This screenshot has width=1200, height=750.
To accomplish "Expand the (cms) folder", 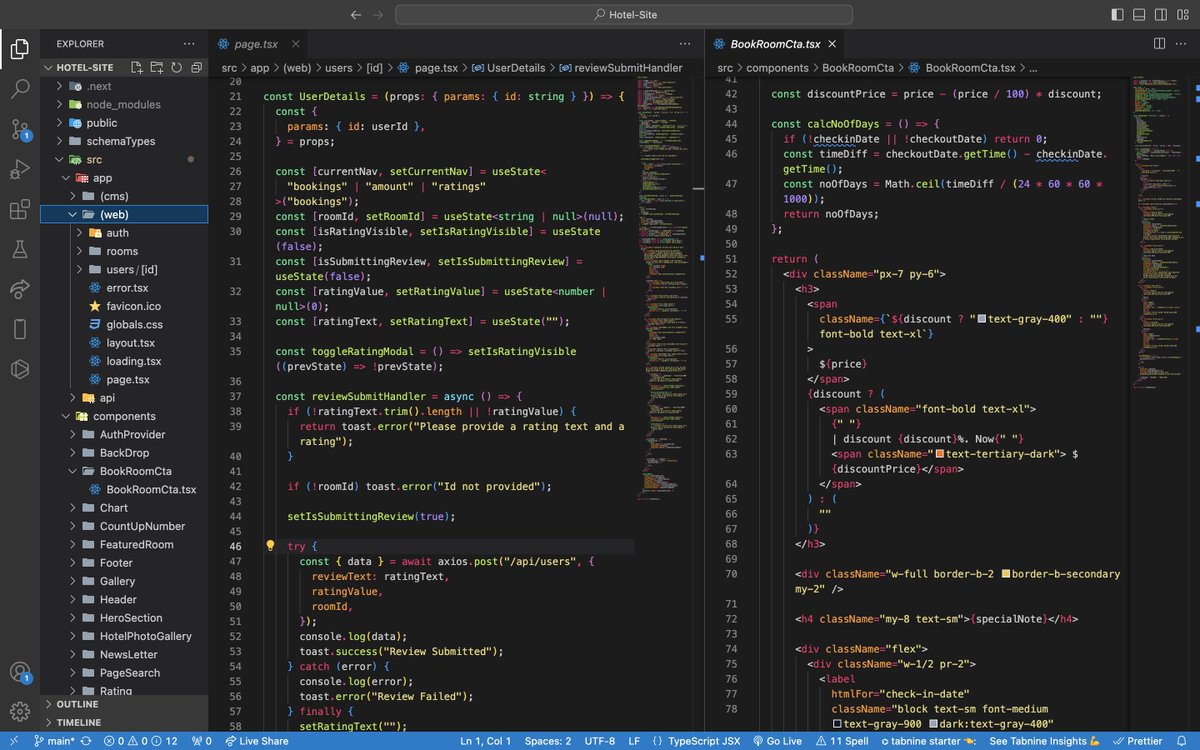I will tap(125, 196).
